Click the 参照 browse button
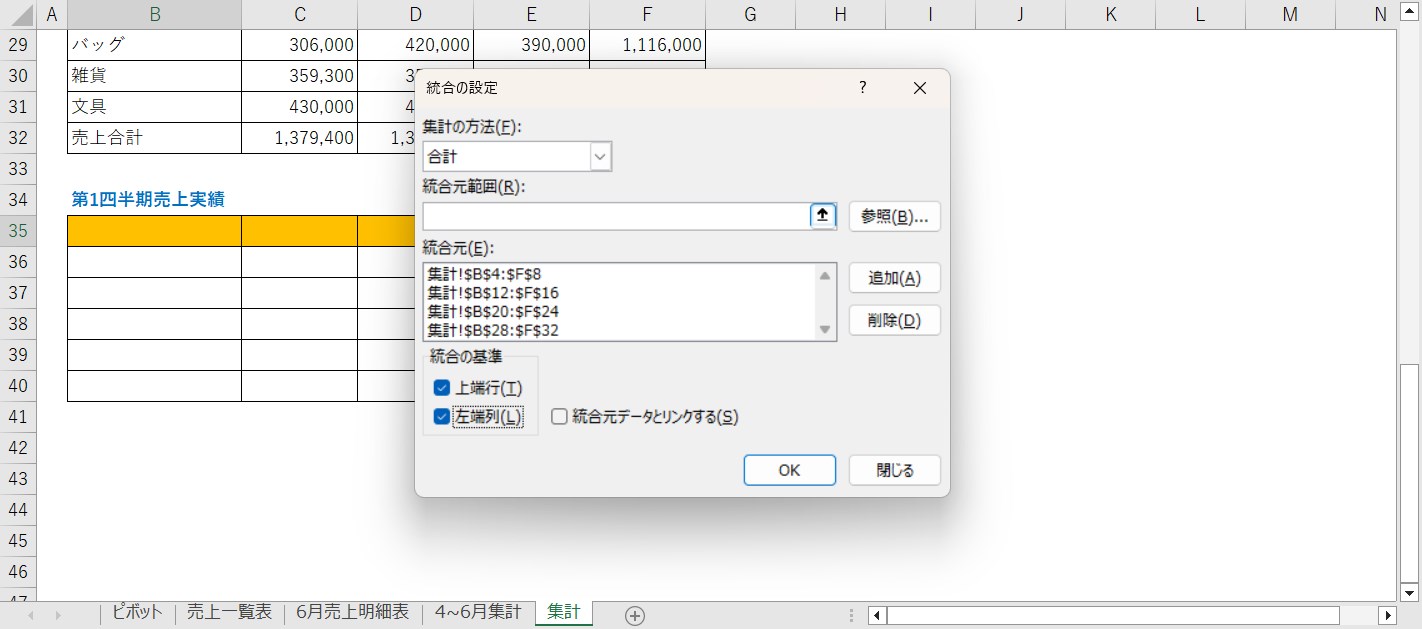 [894, 217]
